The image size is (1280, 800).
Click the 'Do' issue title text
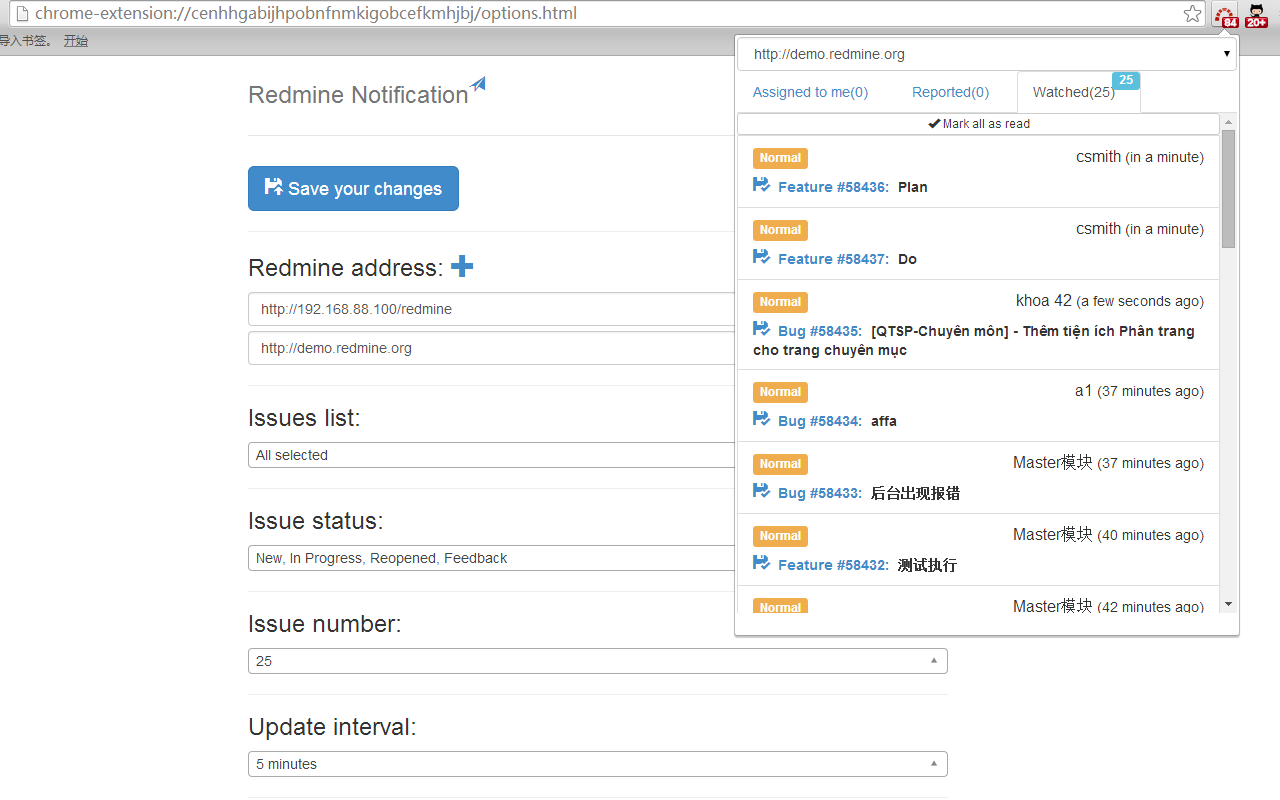907,259
